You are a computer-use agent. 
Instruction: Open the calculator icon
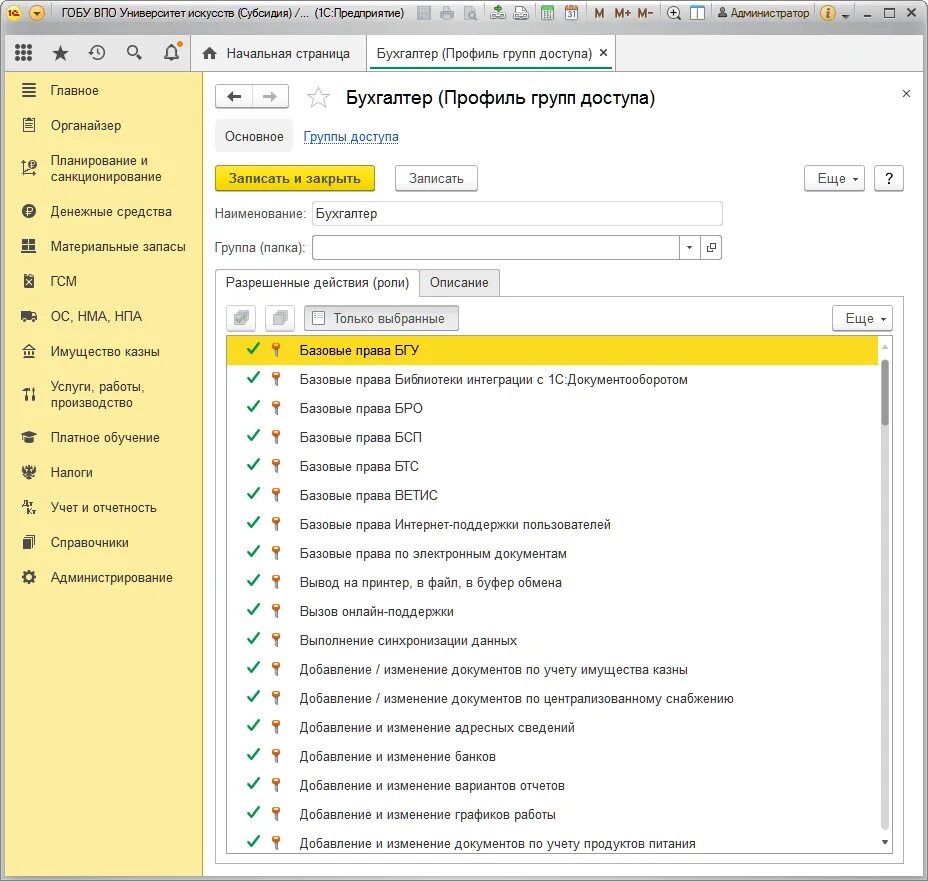(548, 13)
